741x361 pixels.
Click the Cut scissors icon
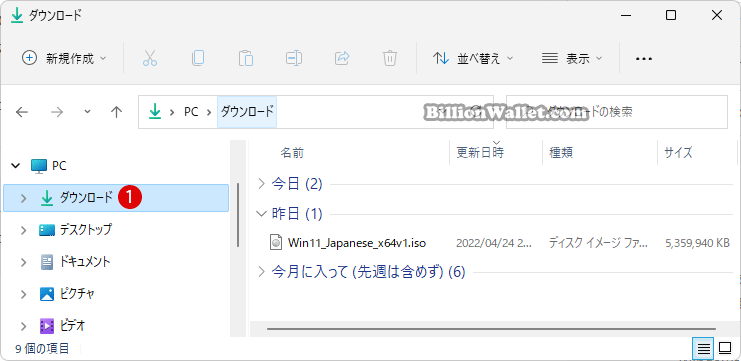tap(149, 59)
